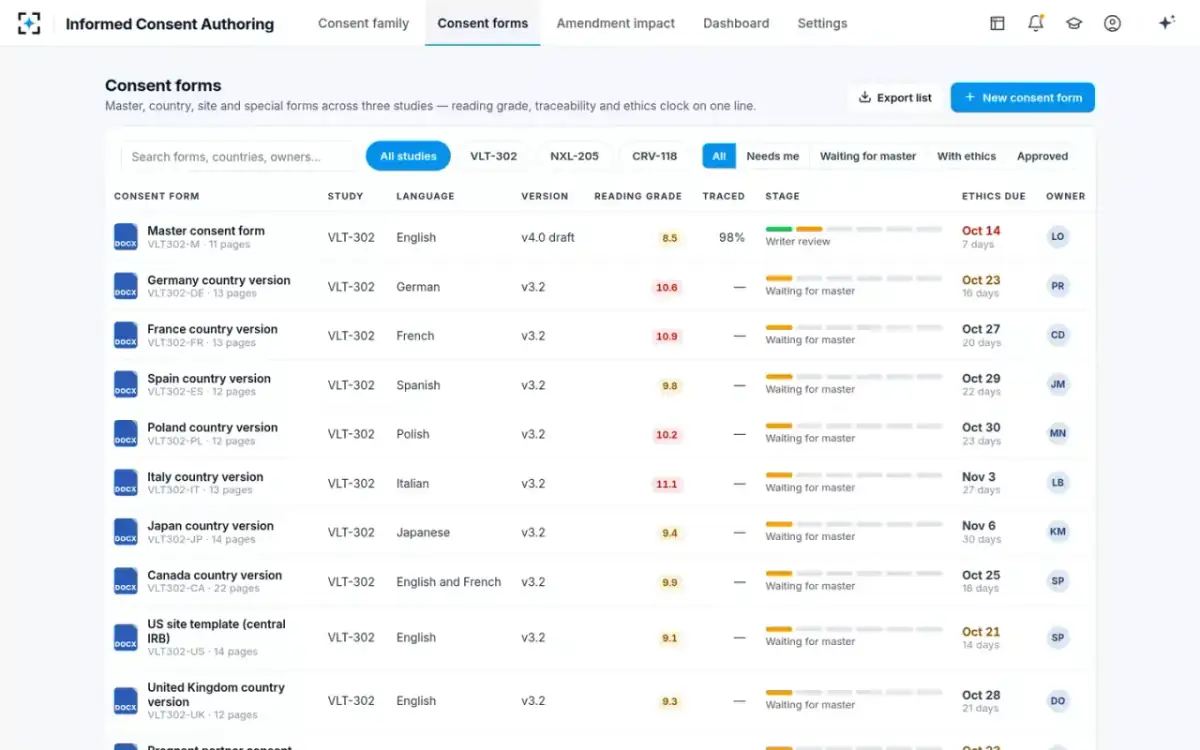The height and width of the screenshot is (750, 1200).
Task: Click the DOCX icon for Italy country version
Action: (125, 483)
